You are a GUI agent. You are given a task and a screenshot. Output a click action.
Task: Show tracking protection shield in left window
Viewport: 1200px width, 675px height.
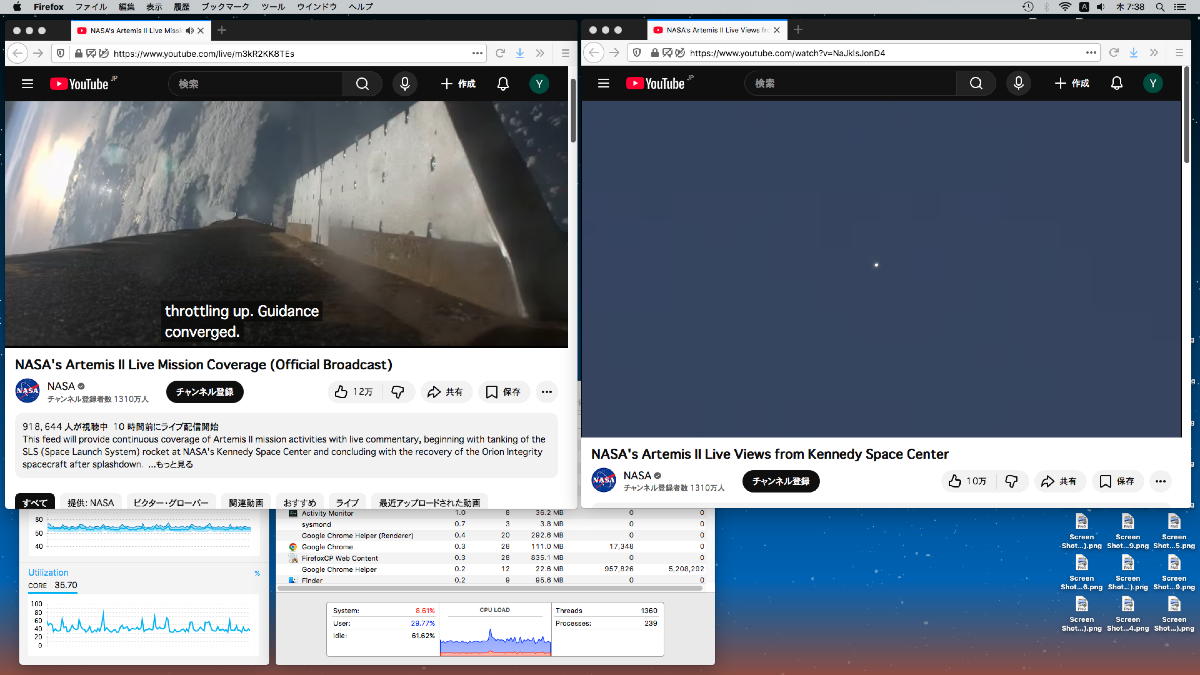pyautogui.click(x=61, y=53)
